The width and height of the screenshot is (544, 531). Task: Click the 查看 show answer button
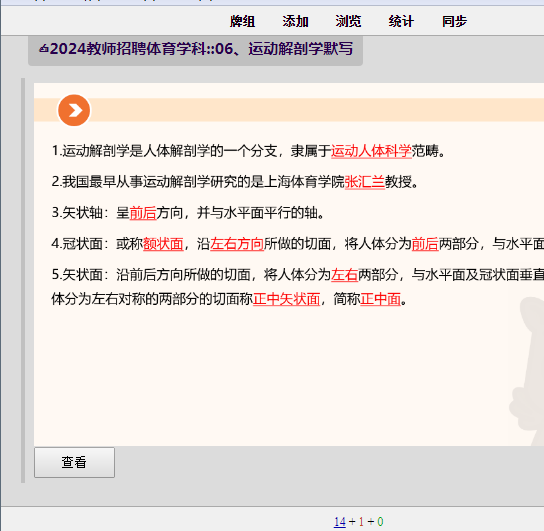pos(74,462)
